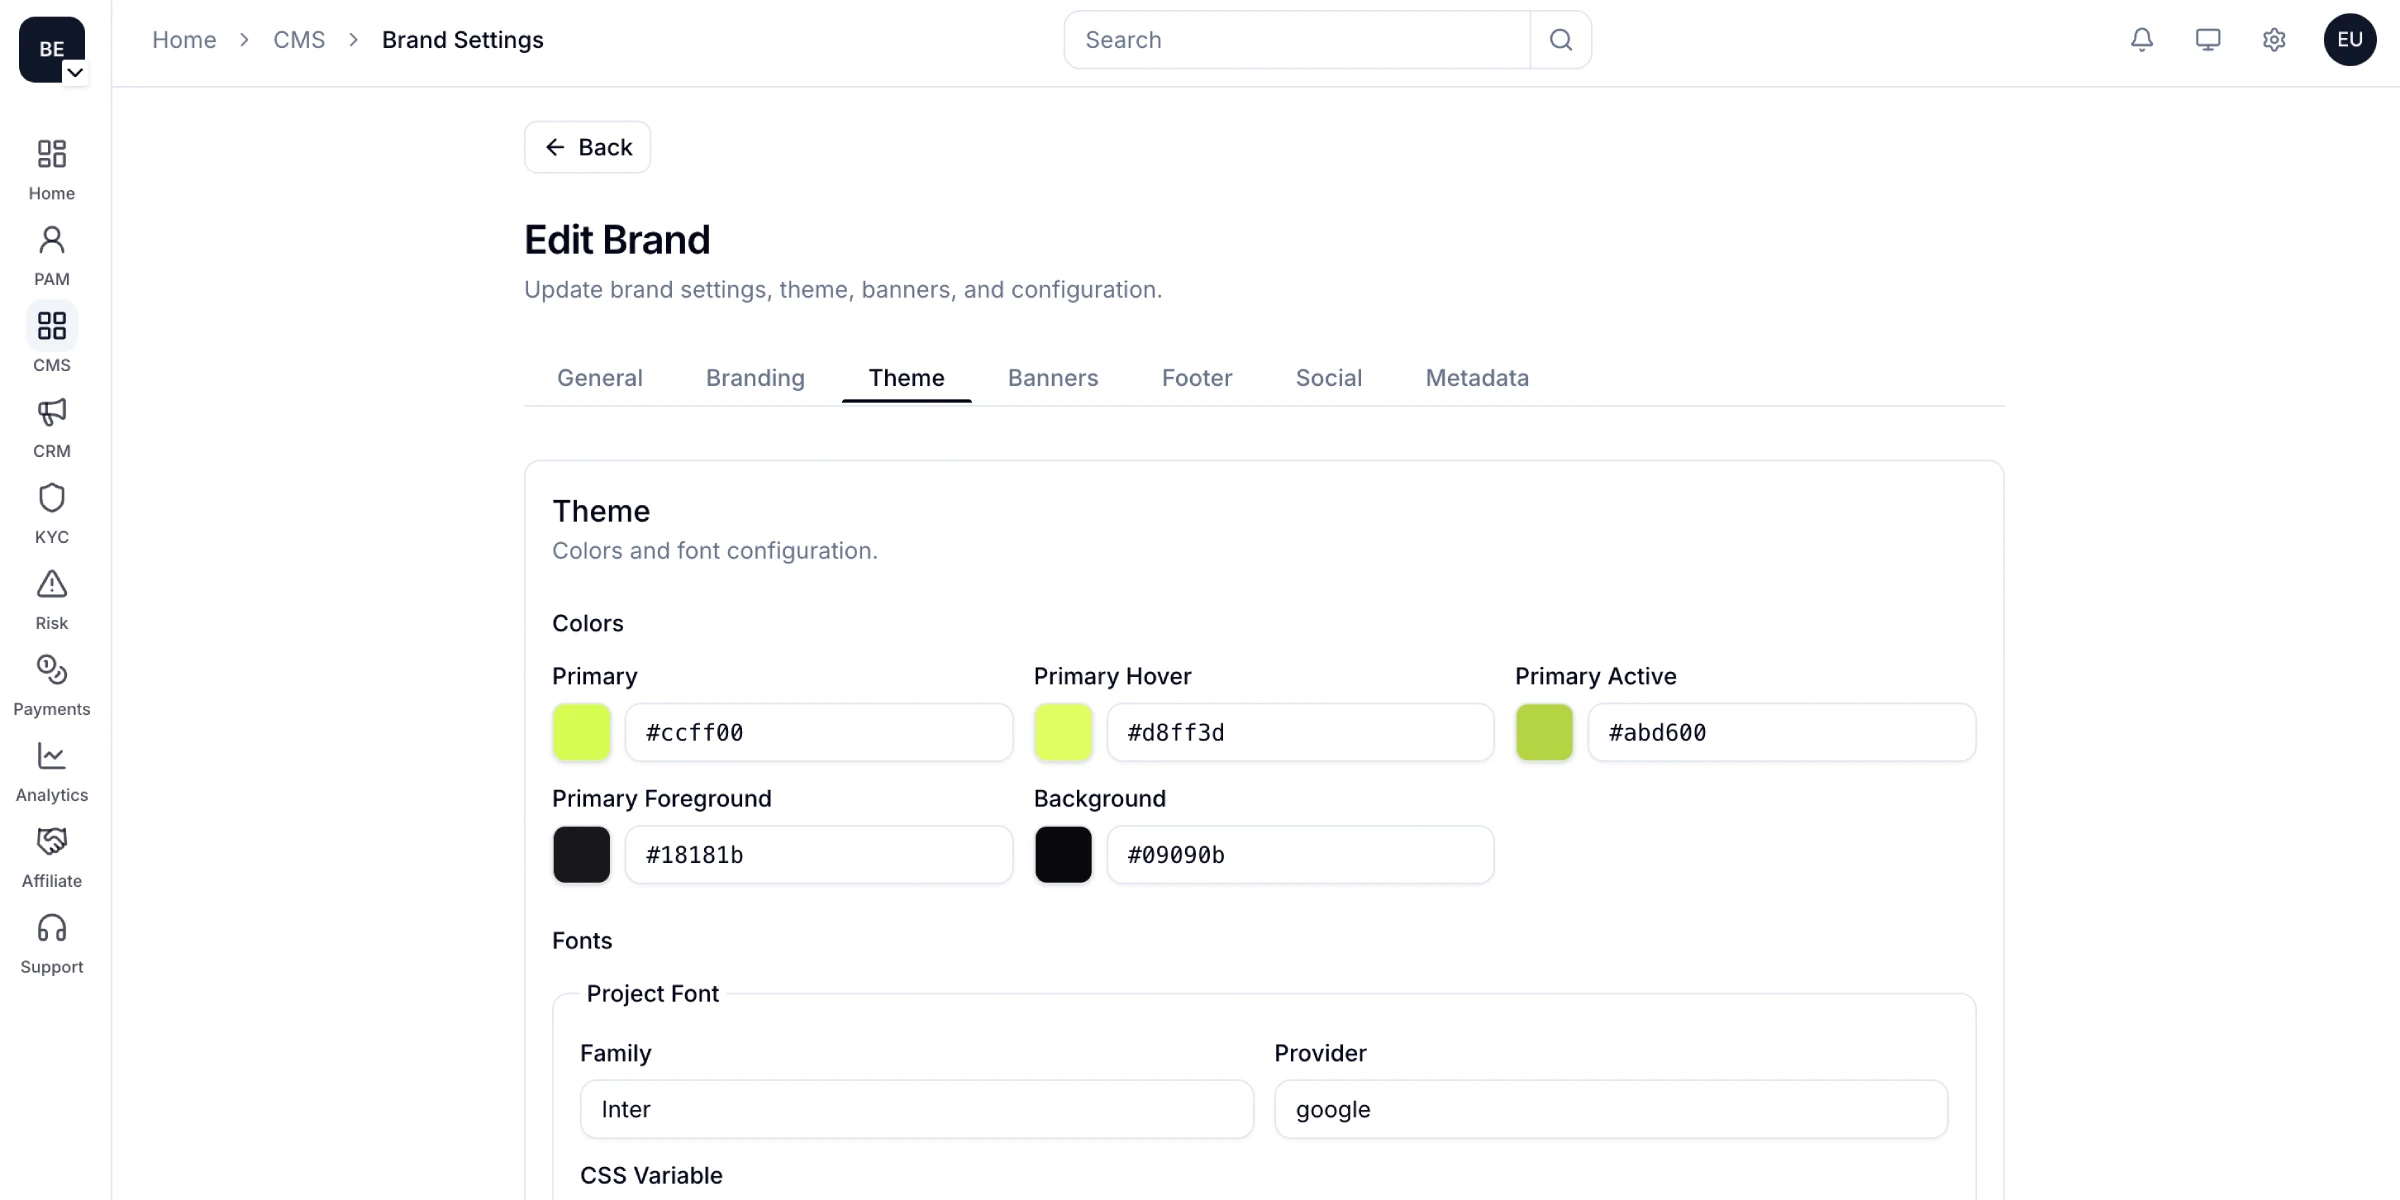This screenshot has height=1200, width=2400.
Task: Switch to the Metadata tab
Action: pyautogui.click(x=1477, y=378)
